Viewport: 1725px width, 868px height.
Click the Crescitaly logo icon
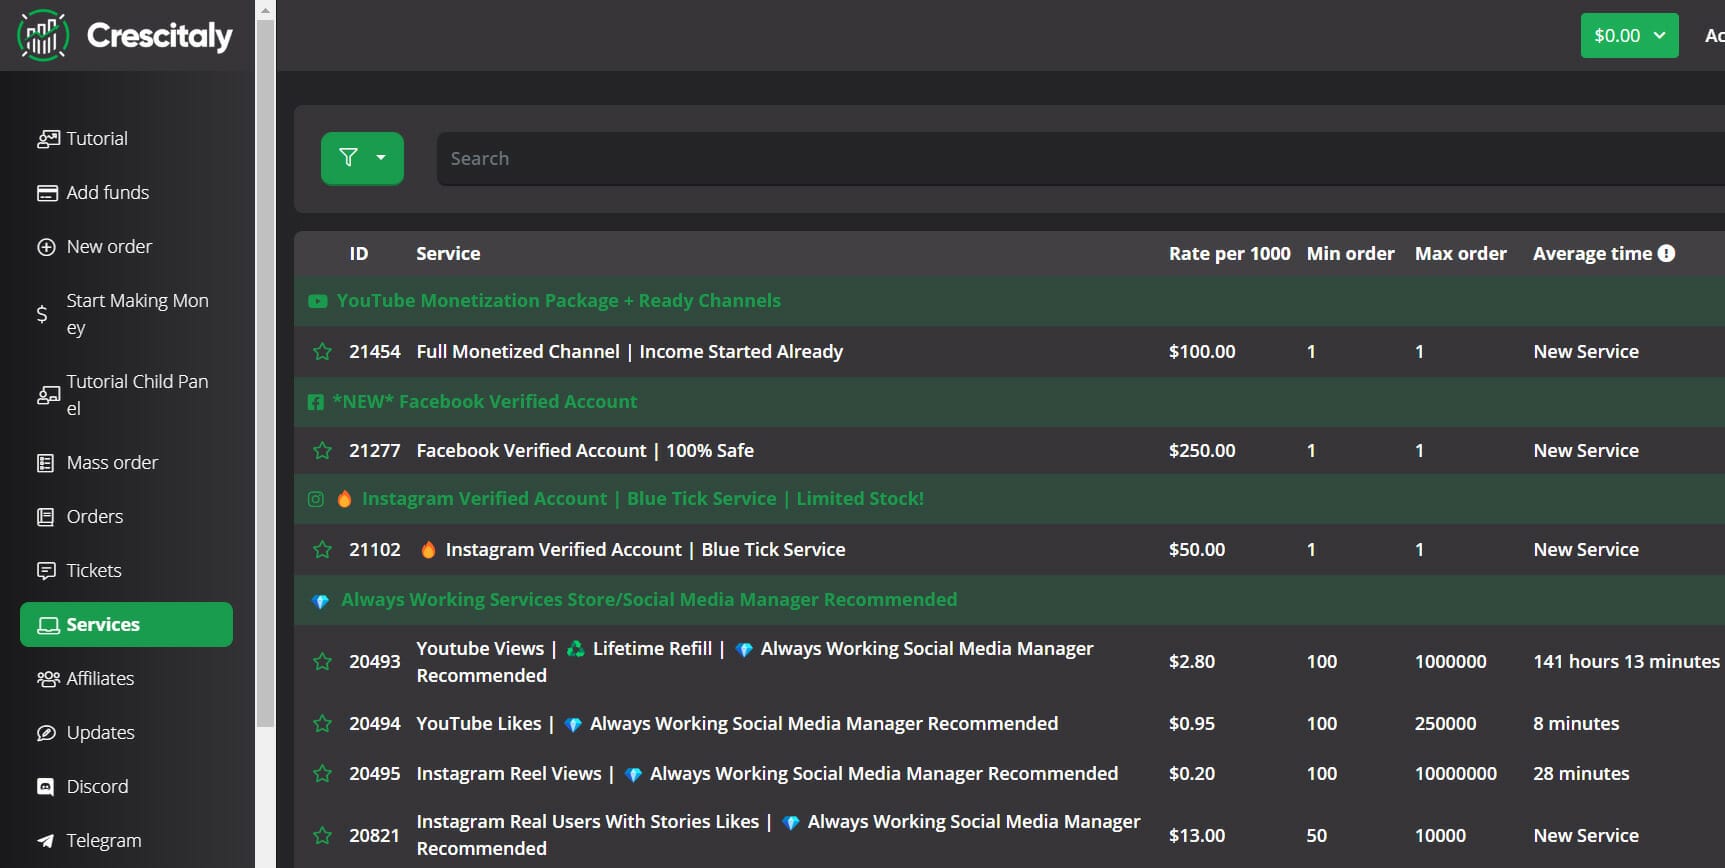click(x=43, y=36)
